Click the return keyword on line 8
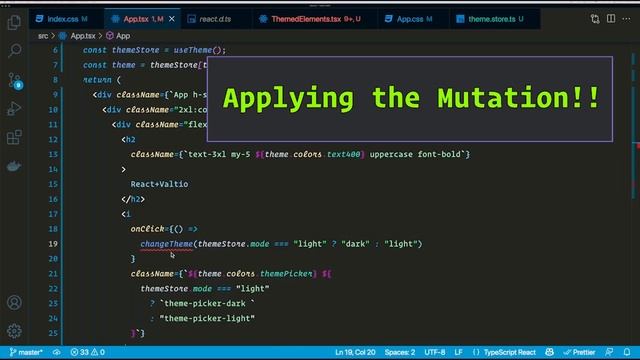This screenshot has height=360, width=640. pos(97,80)
